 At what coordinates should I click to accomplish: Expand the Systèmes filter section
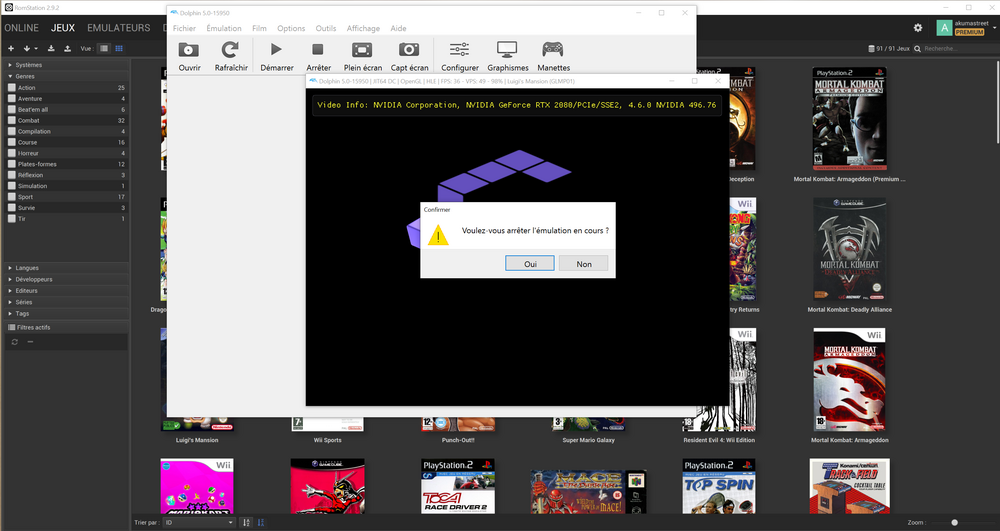coord(11,65)
